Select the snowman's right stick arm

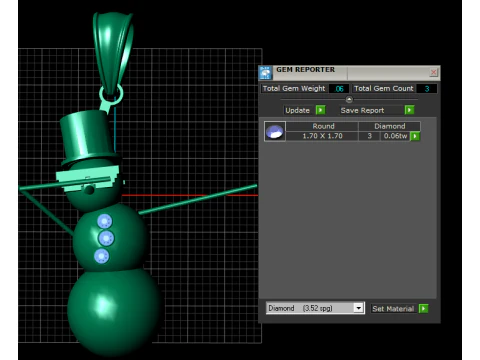click(198, 199)
